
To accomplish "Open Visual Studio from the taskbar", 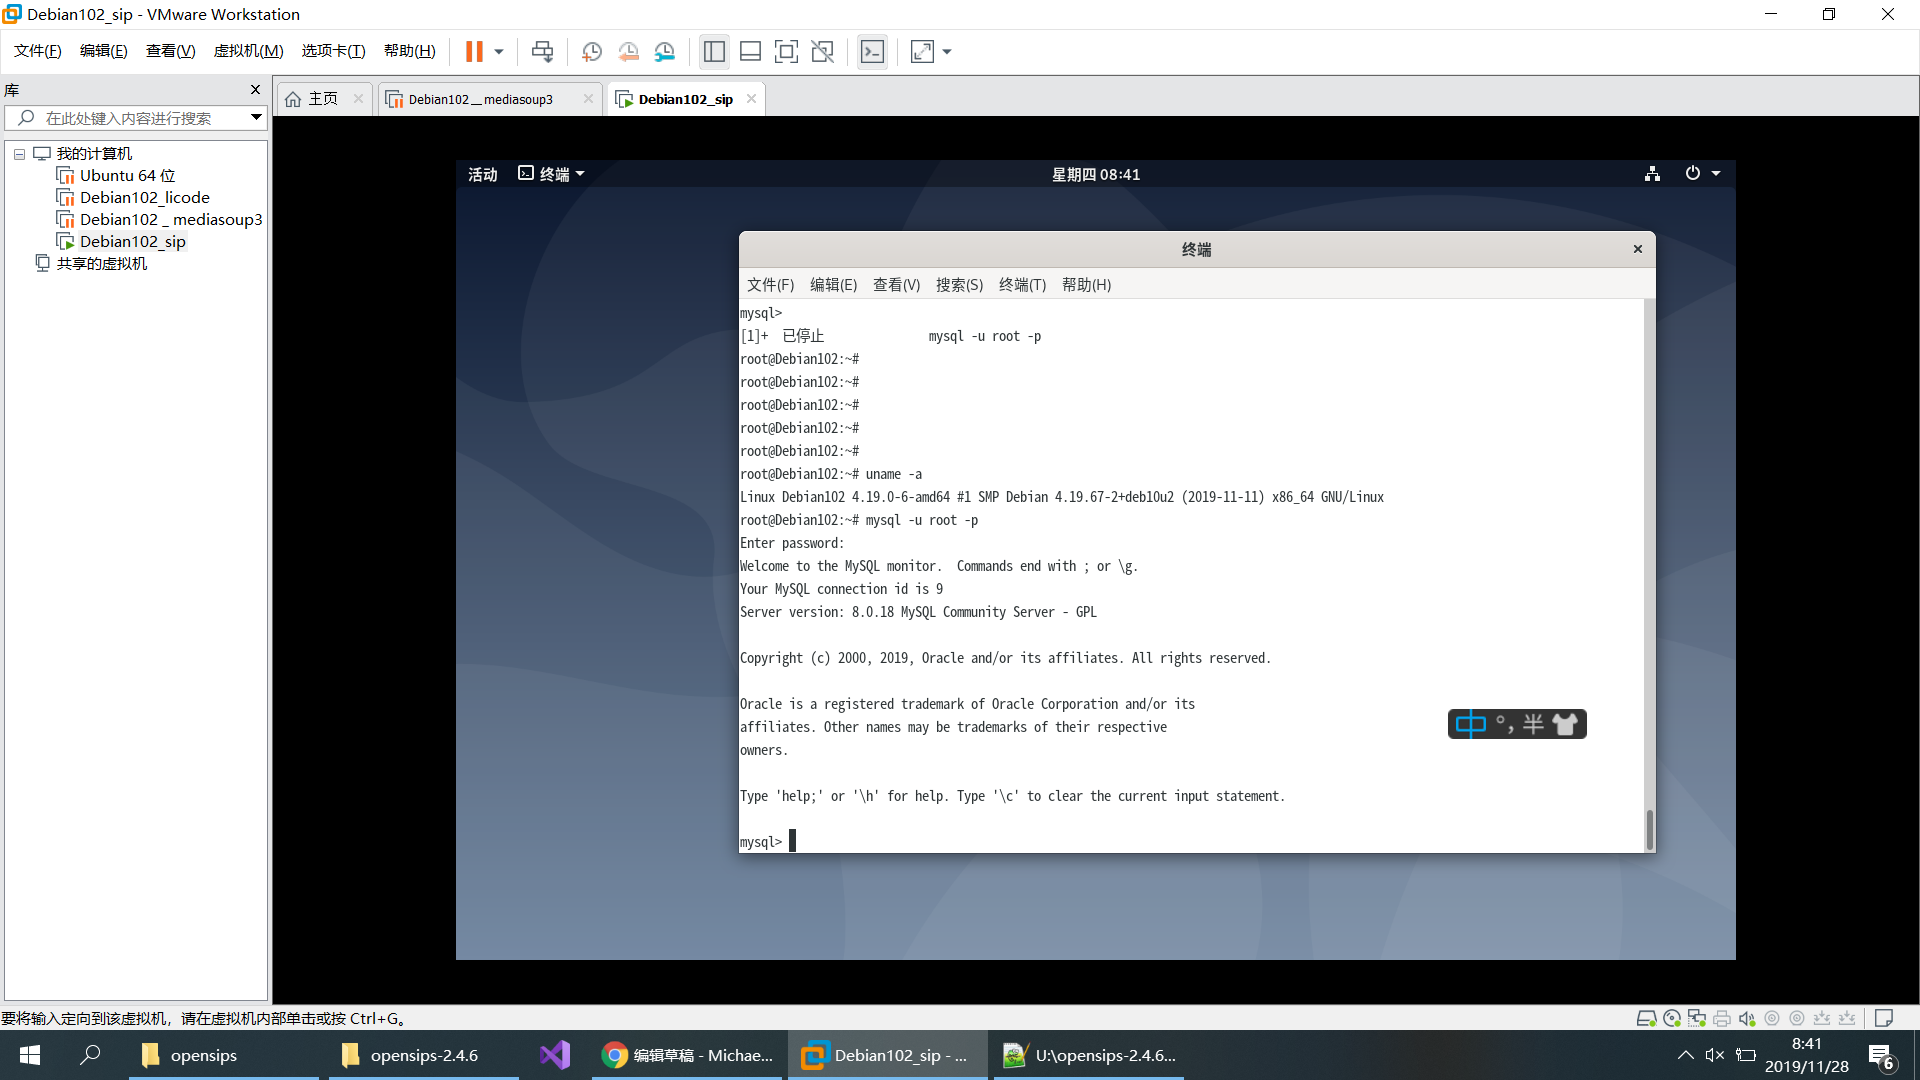I will click(x=554, y=1055).
